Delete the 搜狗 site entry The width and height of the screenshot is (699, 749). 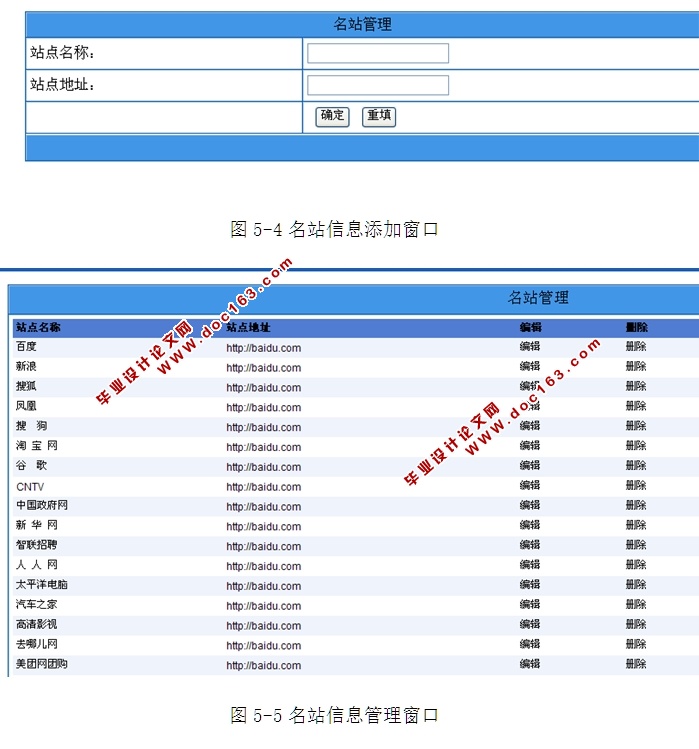click(x=636, y=426)
